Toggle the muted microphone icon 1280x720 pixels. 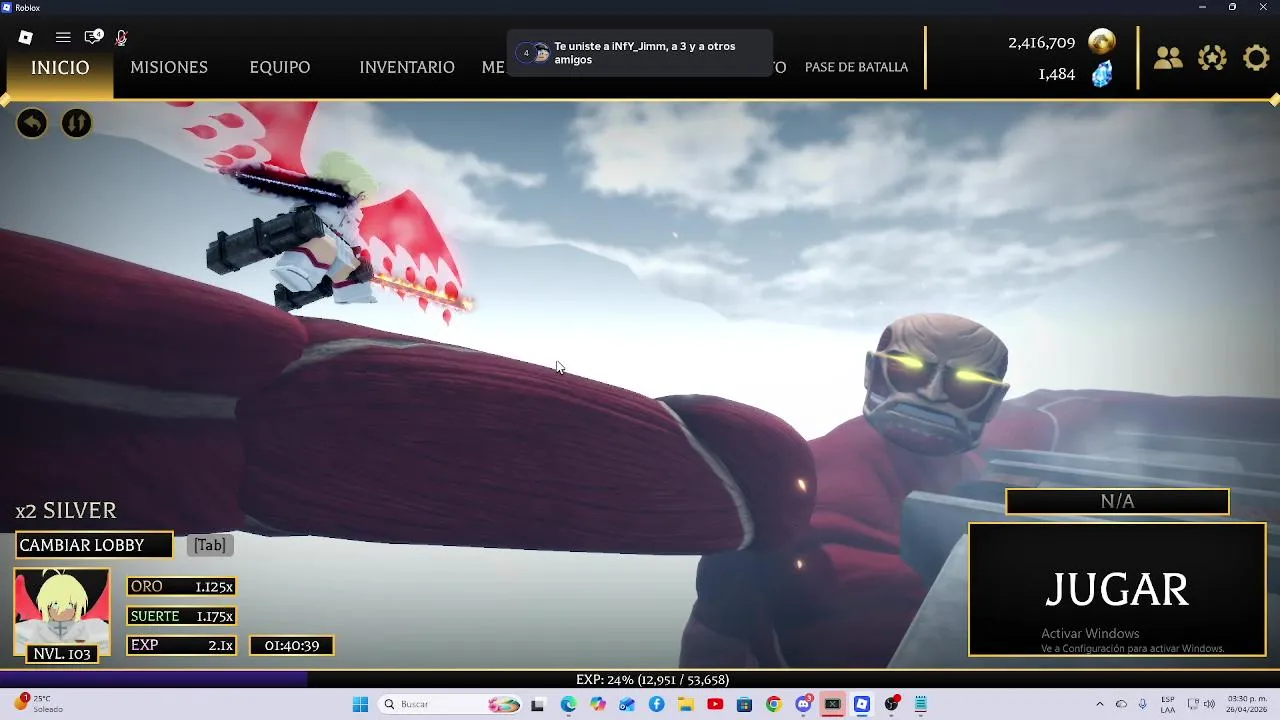(121, 37)
